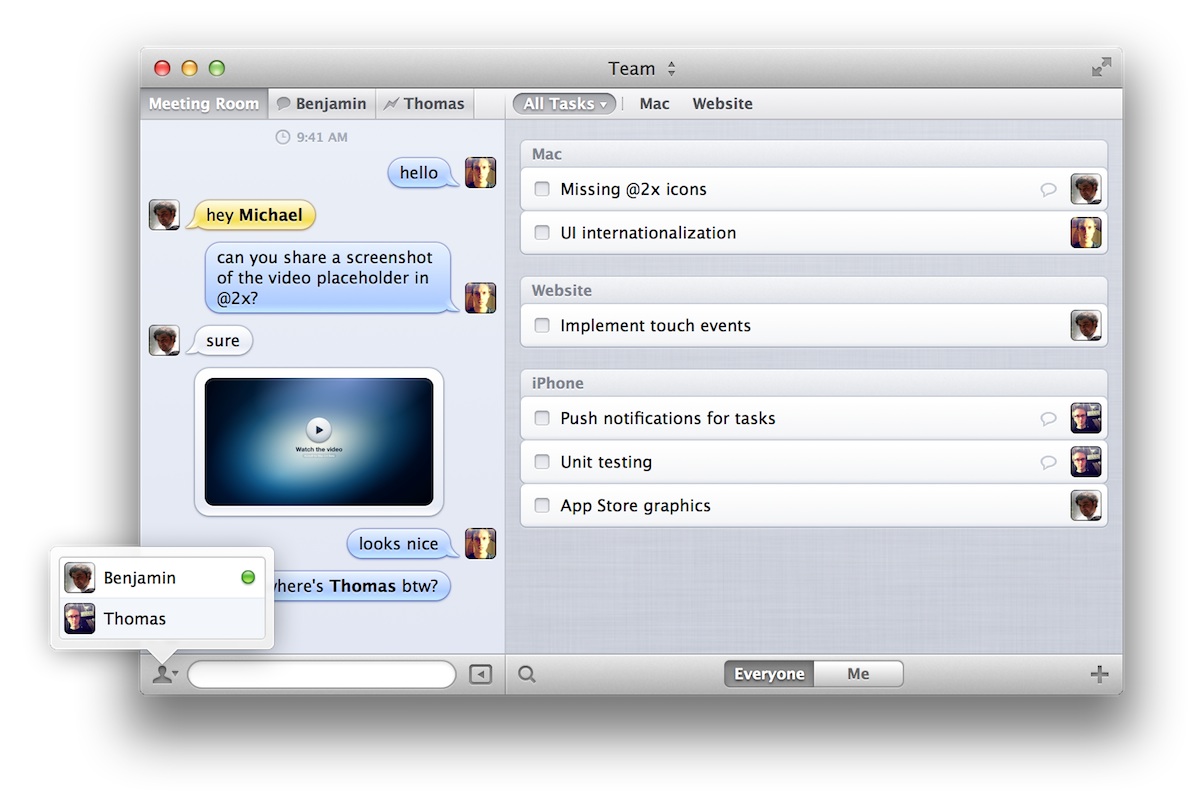Open the Thomas chat tab
1200x802 pixels.
[x=425, y=104]
